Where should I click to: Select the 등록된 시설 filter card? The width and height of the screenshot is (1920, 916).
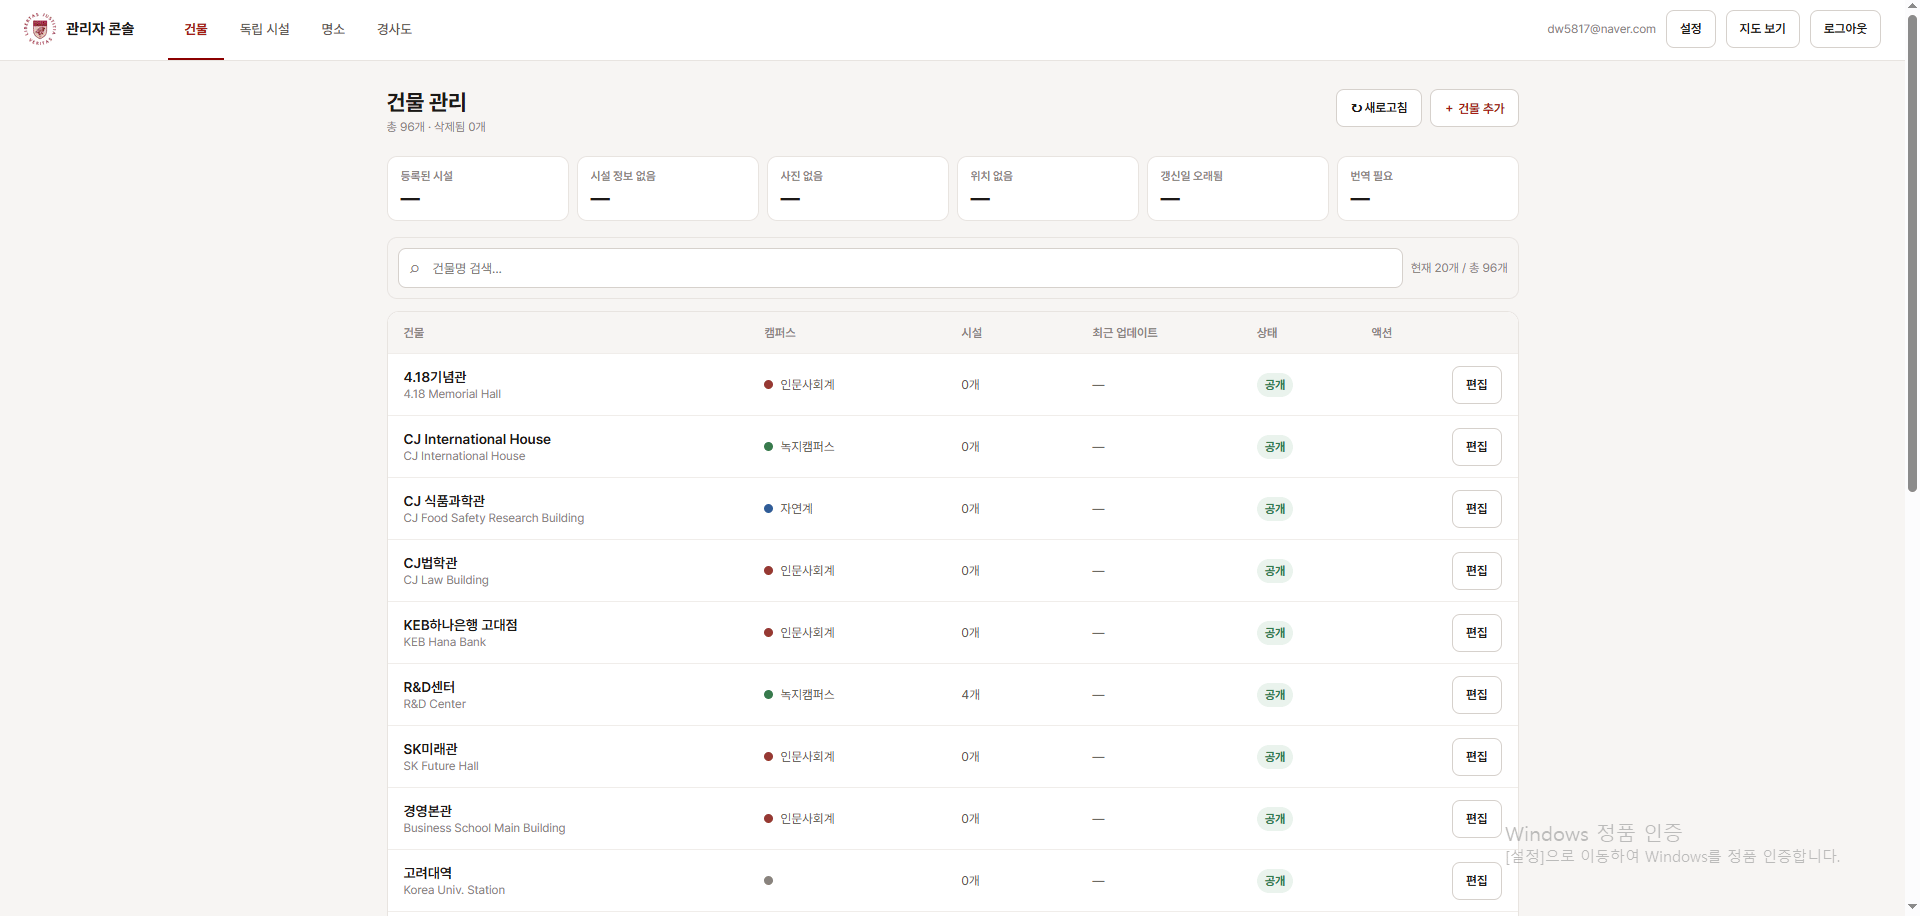point(478,188)
